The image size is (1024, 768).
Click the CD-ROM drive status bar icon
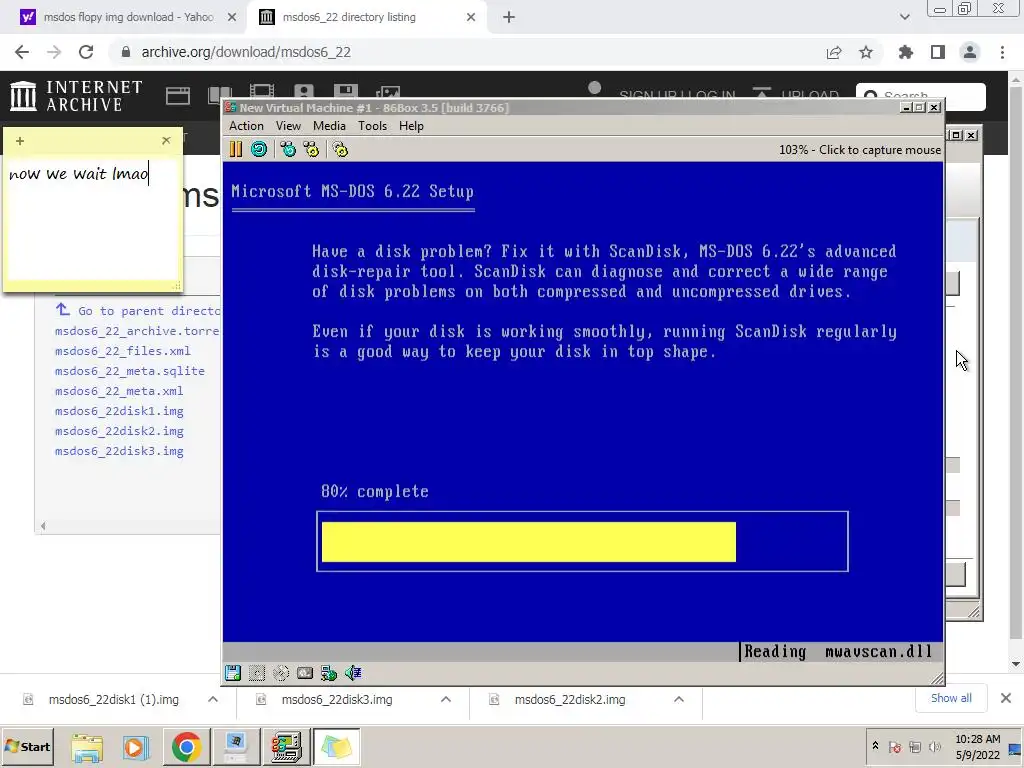click(x=281, y=673)
